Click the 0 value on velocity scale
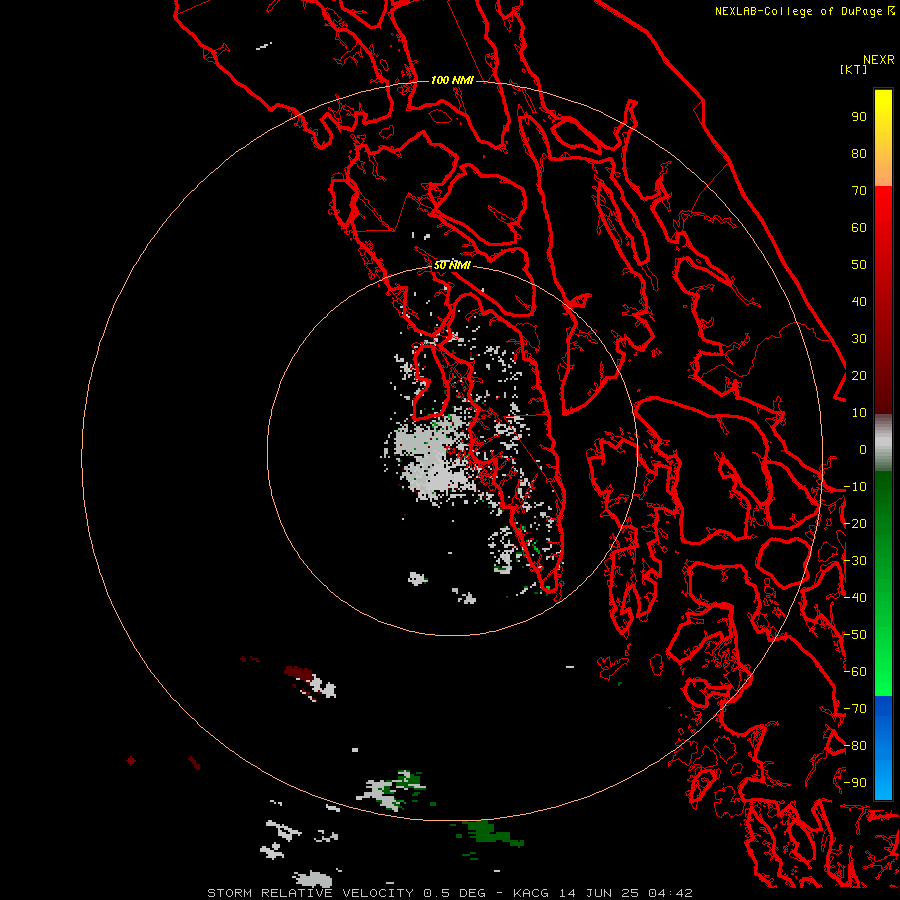The width and height of the screenshot is (900, 900). pyautogui.click(x=863, y=450)
